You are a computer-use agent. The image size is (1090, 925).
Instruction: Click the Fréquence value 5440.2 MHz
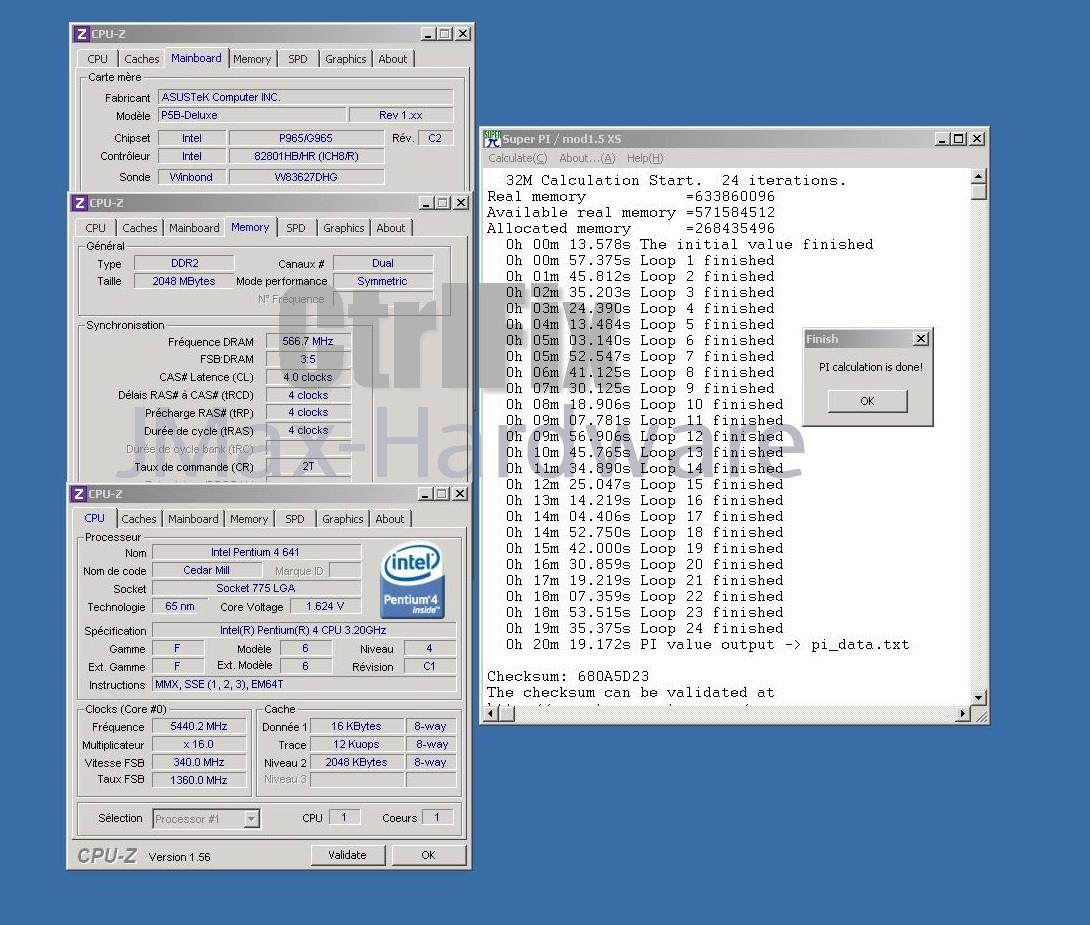pos(199,726)
